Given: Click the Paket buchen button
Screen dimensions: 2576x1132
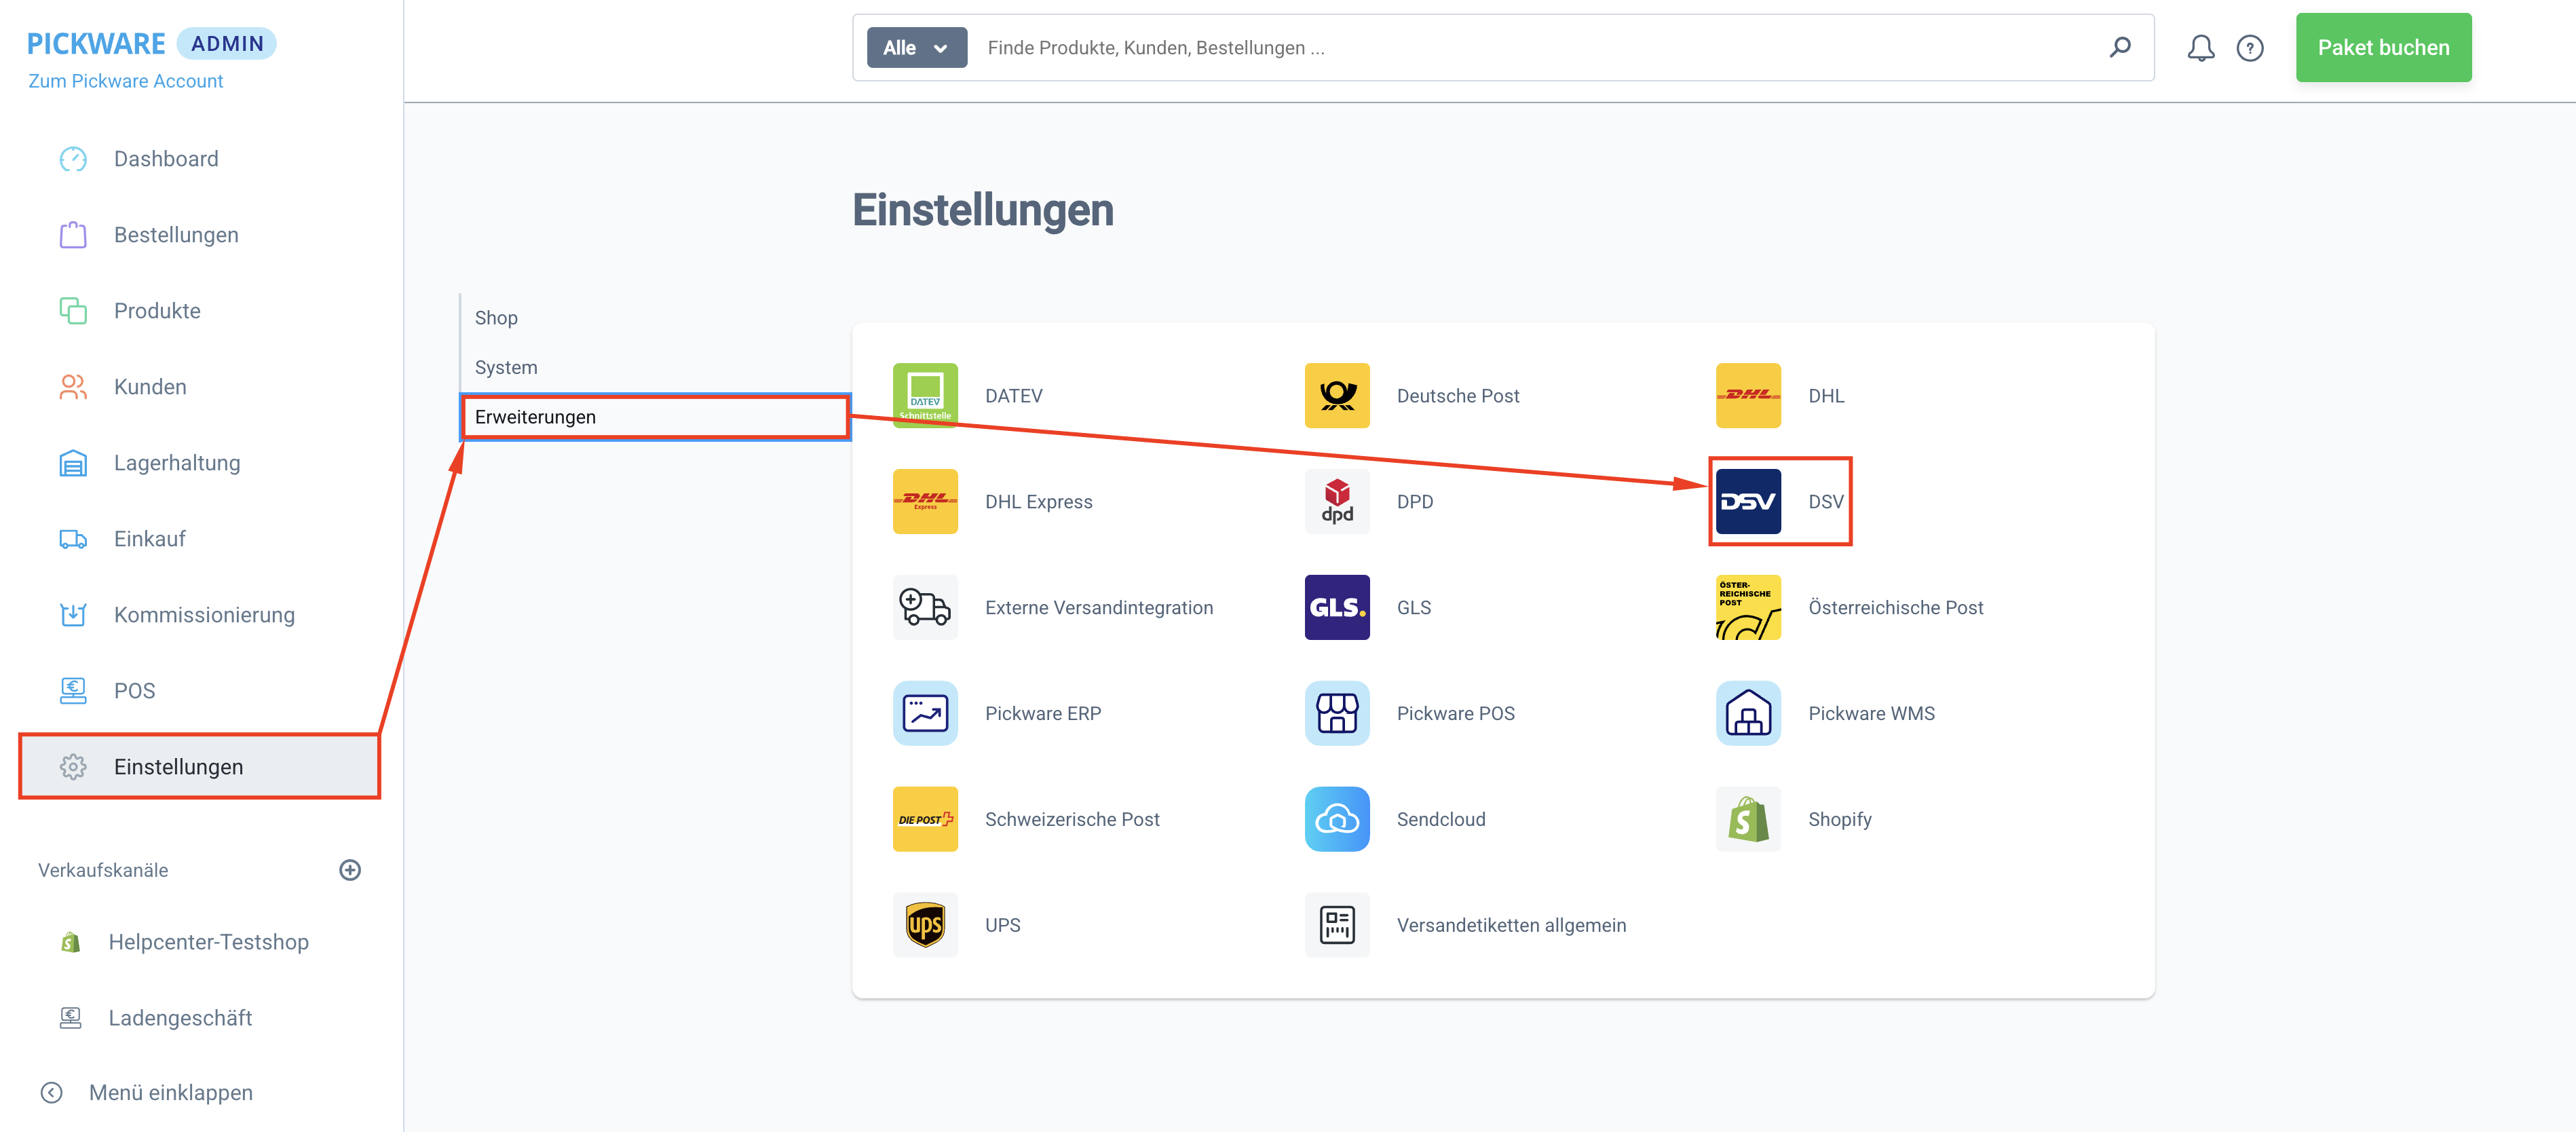Looking at the screenshot, I should [2383, 47].
